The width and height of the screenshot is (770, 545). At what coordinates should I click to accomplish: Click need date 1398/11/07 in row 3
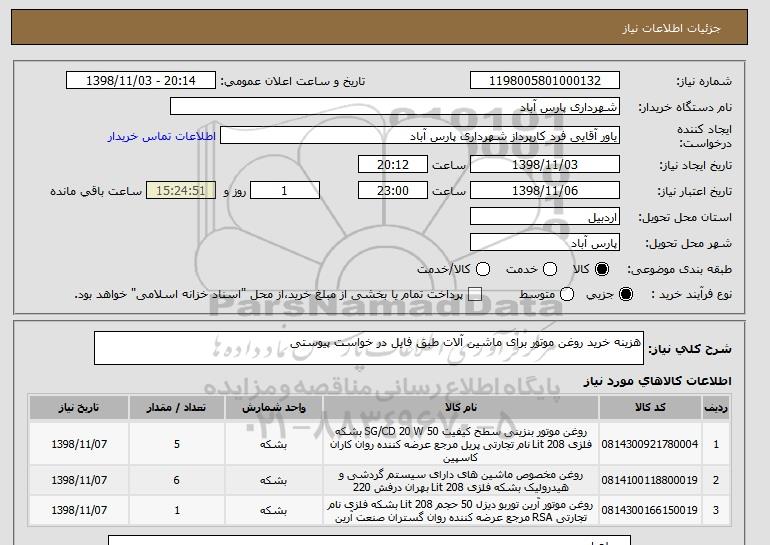coord(79,511)
